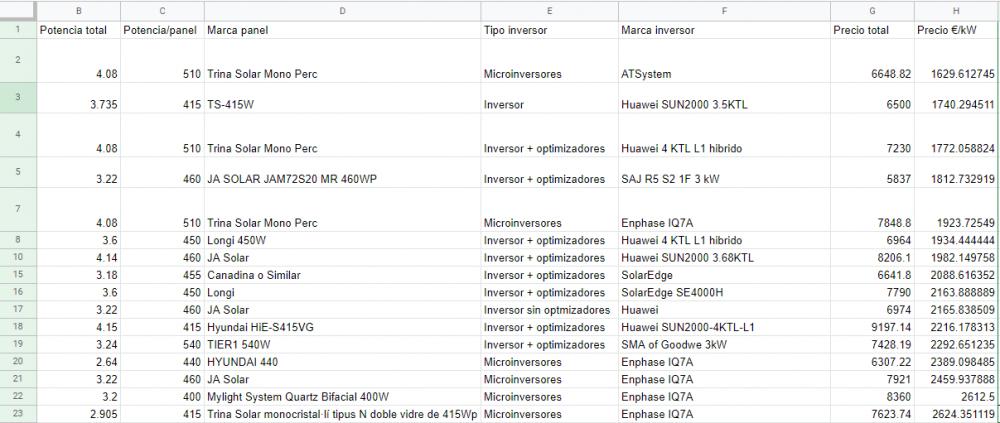
Task: Click the "SMA of Goodwe 3kW" cell
Action: [x=724, y=345]
